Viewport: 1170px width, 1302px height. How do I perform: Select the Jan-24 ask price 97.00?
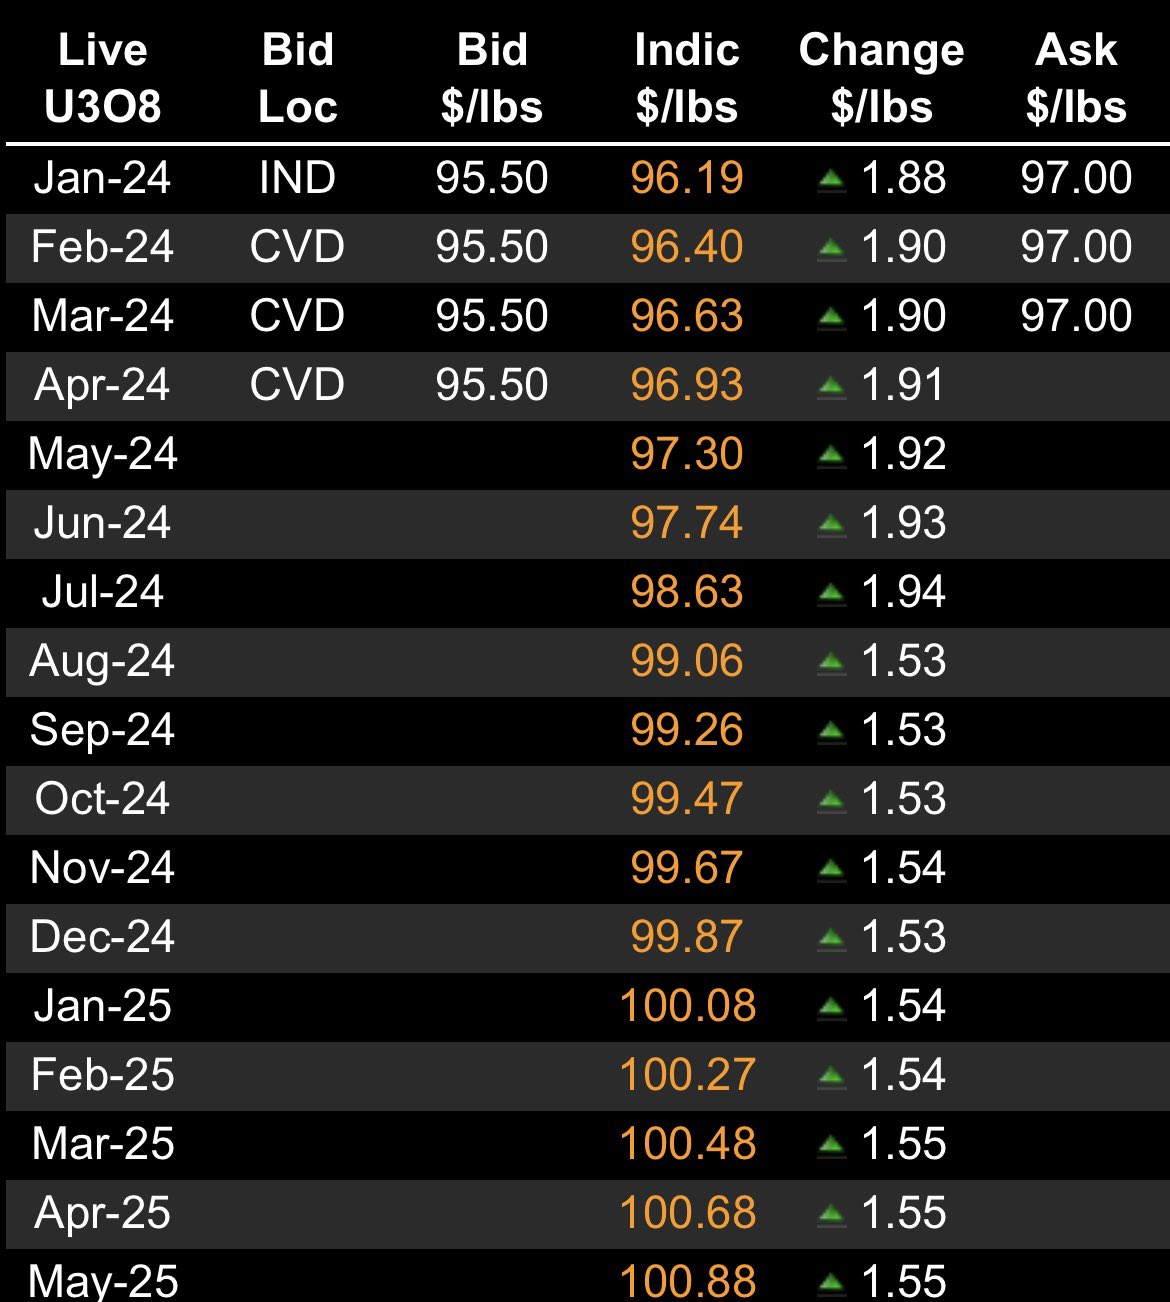click(x=1076, y=178)
